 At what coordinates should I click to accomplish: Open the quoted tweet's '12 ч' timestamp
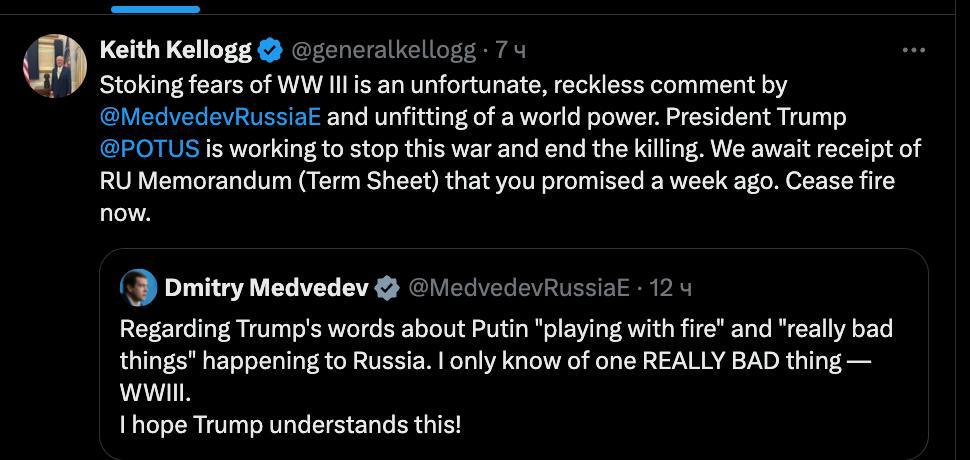pyautogui.click(x=671, y=288)
